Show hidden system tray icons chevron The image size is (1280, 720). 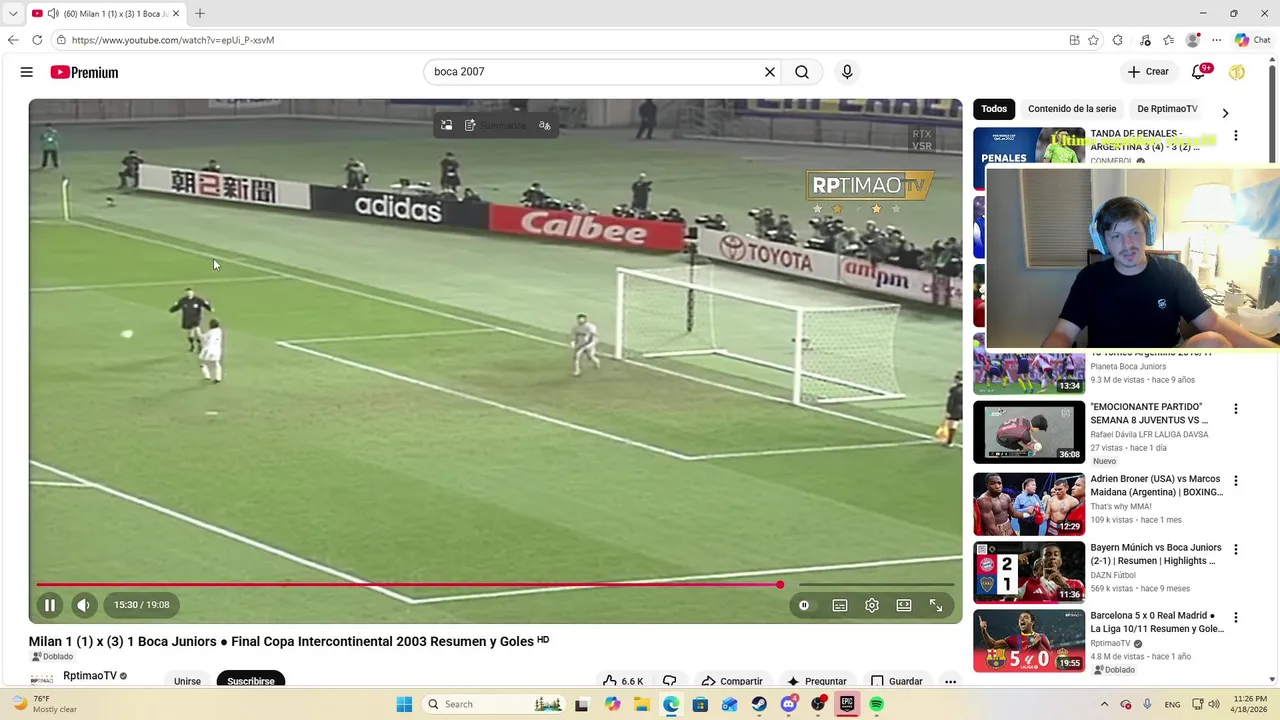pos(1104,704)
